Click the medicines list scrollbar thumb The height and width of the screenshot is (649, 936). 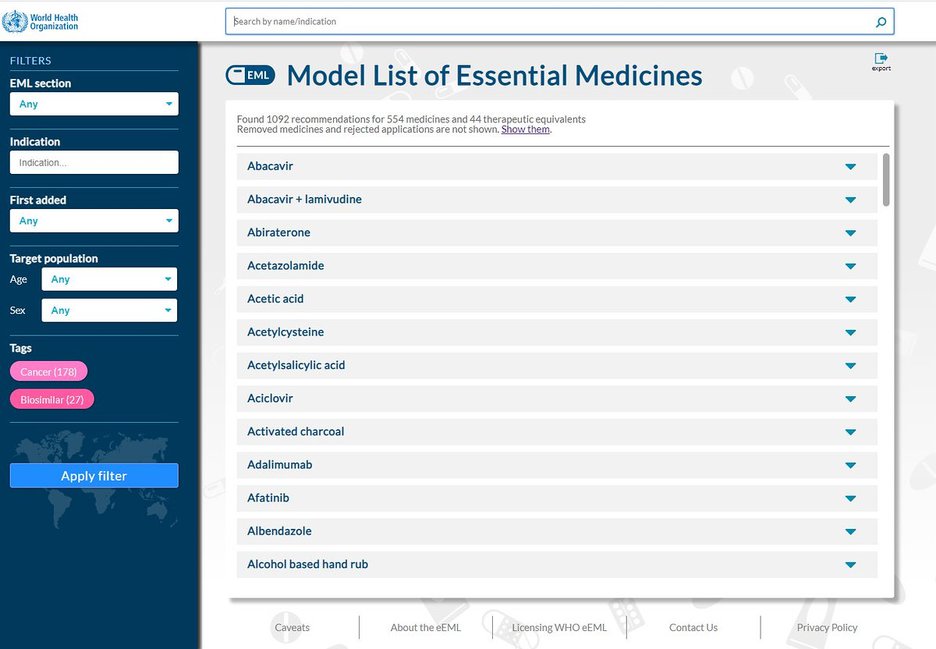pos(886,180)
